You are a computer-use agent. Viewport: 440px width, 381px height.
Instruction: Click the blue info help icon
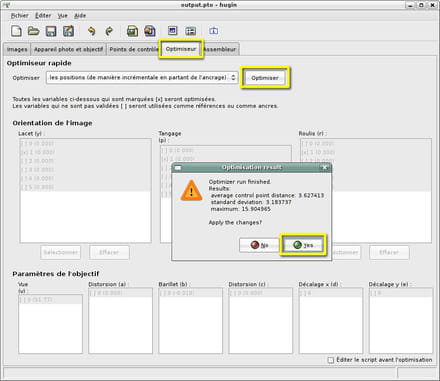point(214,31)
